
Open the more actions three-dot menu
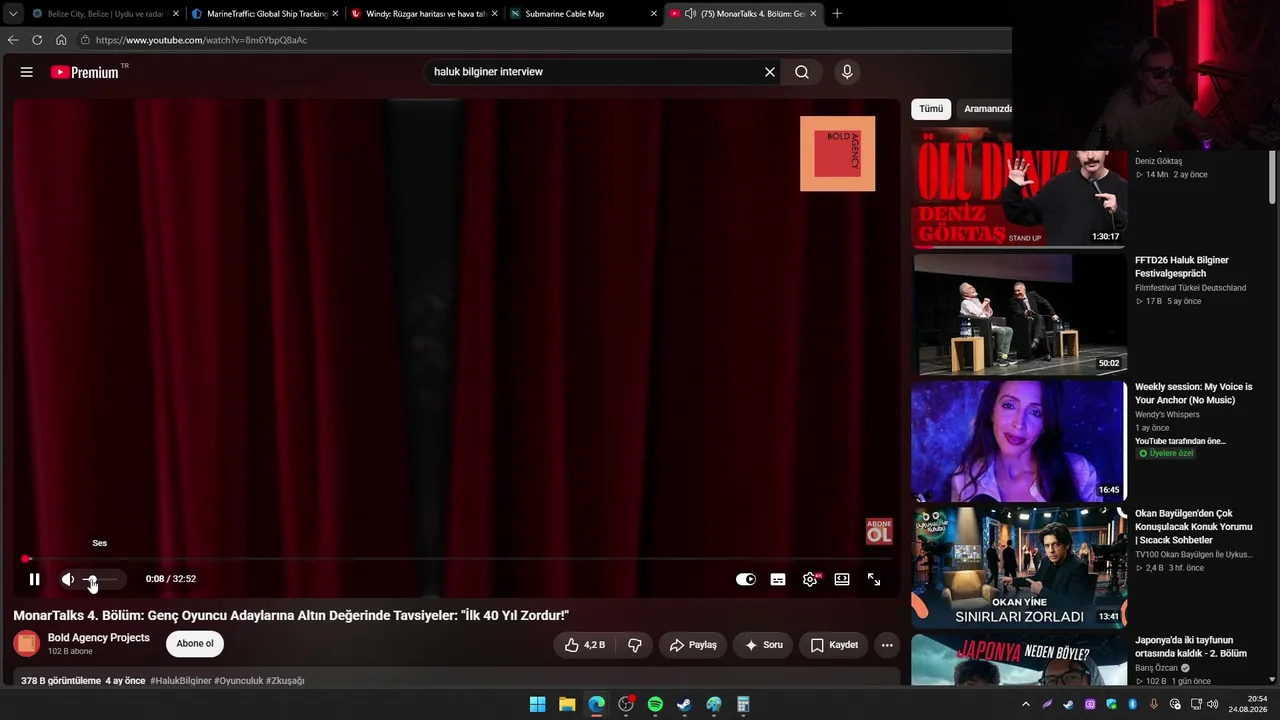887,645
